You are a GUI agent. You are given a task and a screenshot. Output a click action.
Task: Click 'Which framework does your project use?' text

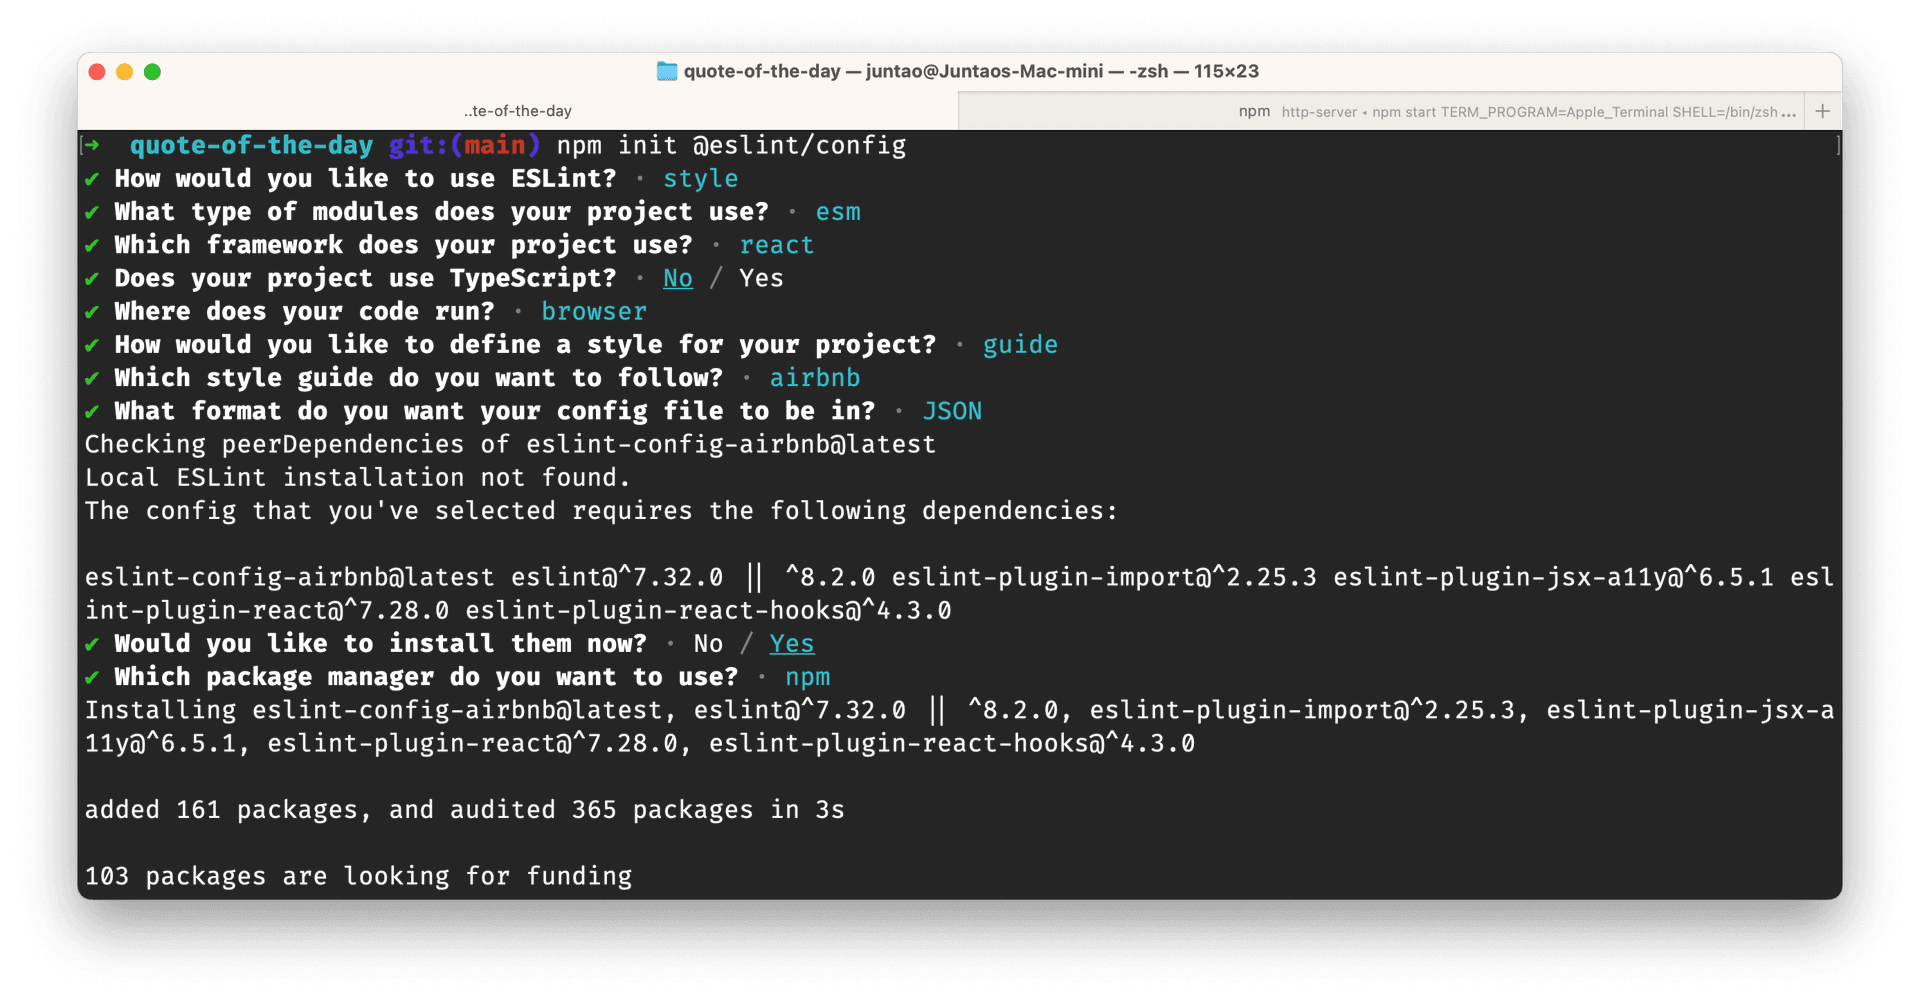(x=403, y=245)
